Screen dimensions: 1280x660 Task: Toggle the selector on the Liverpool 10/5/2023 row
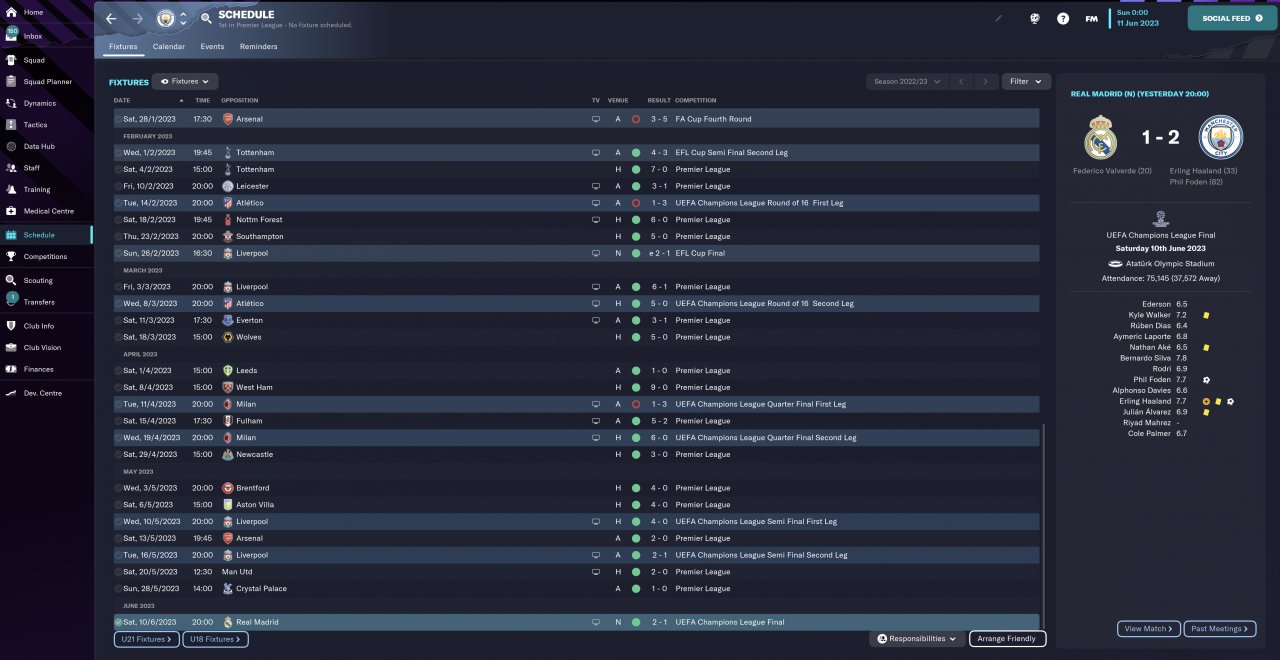[x=118, y=521]
